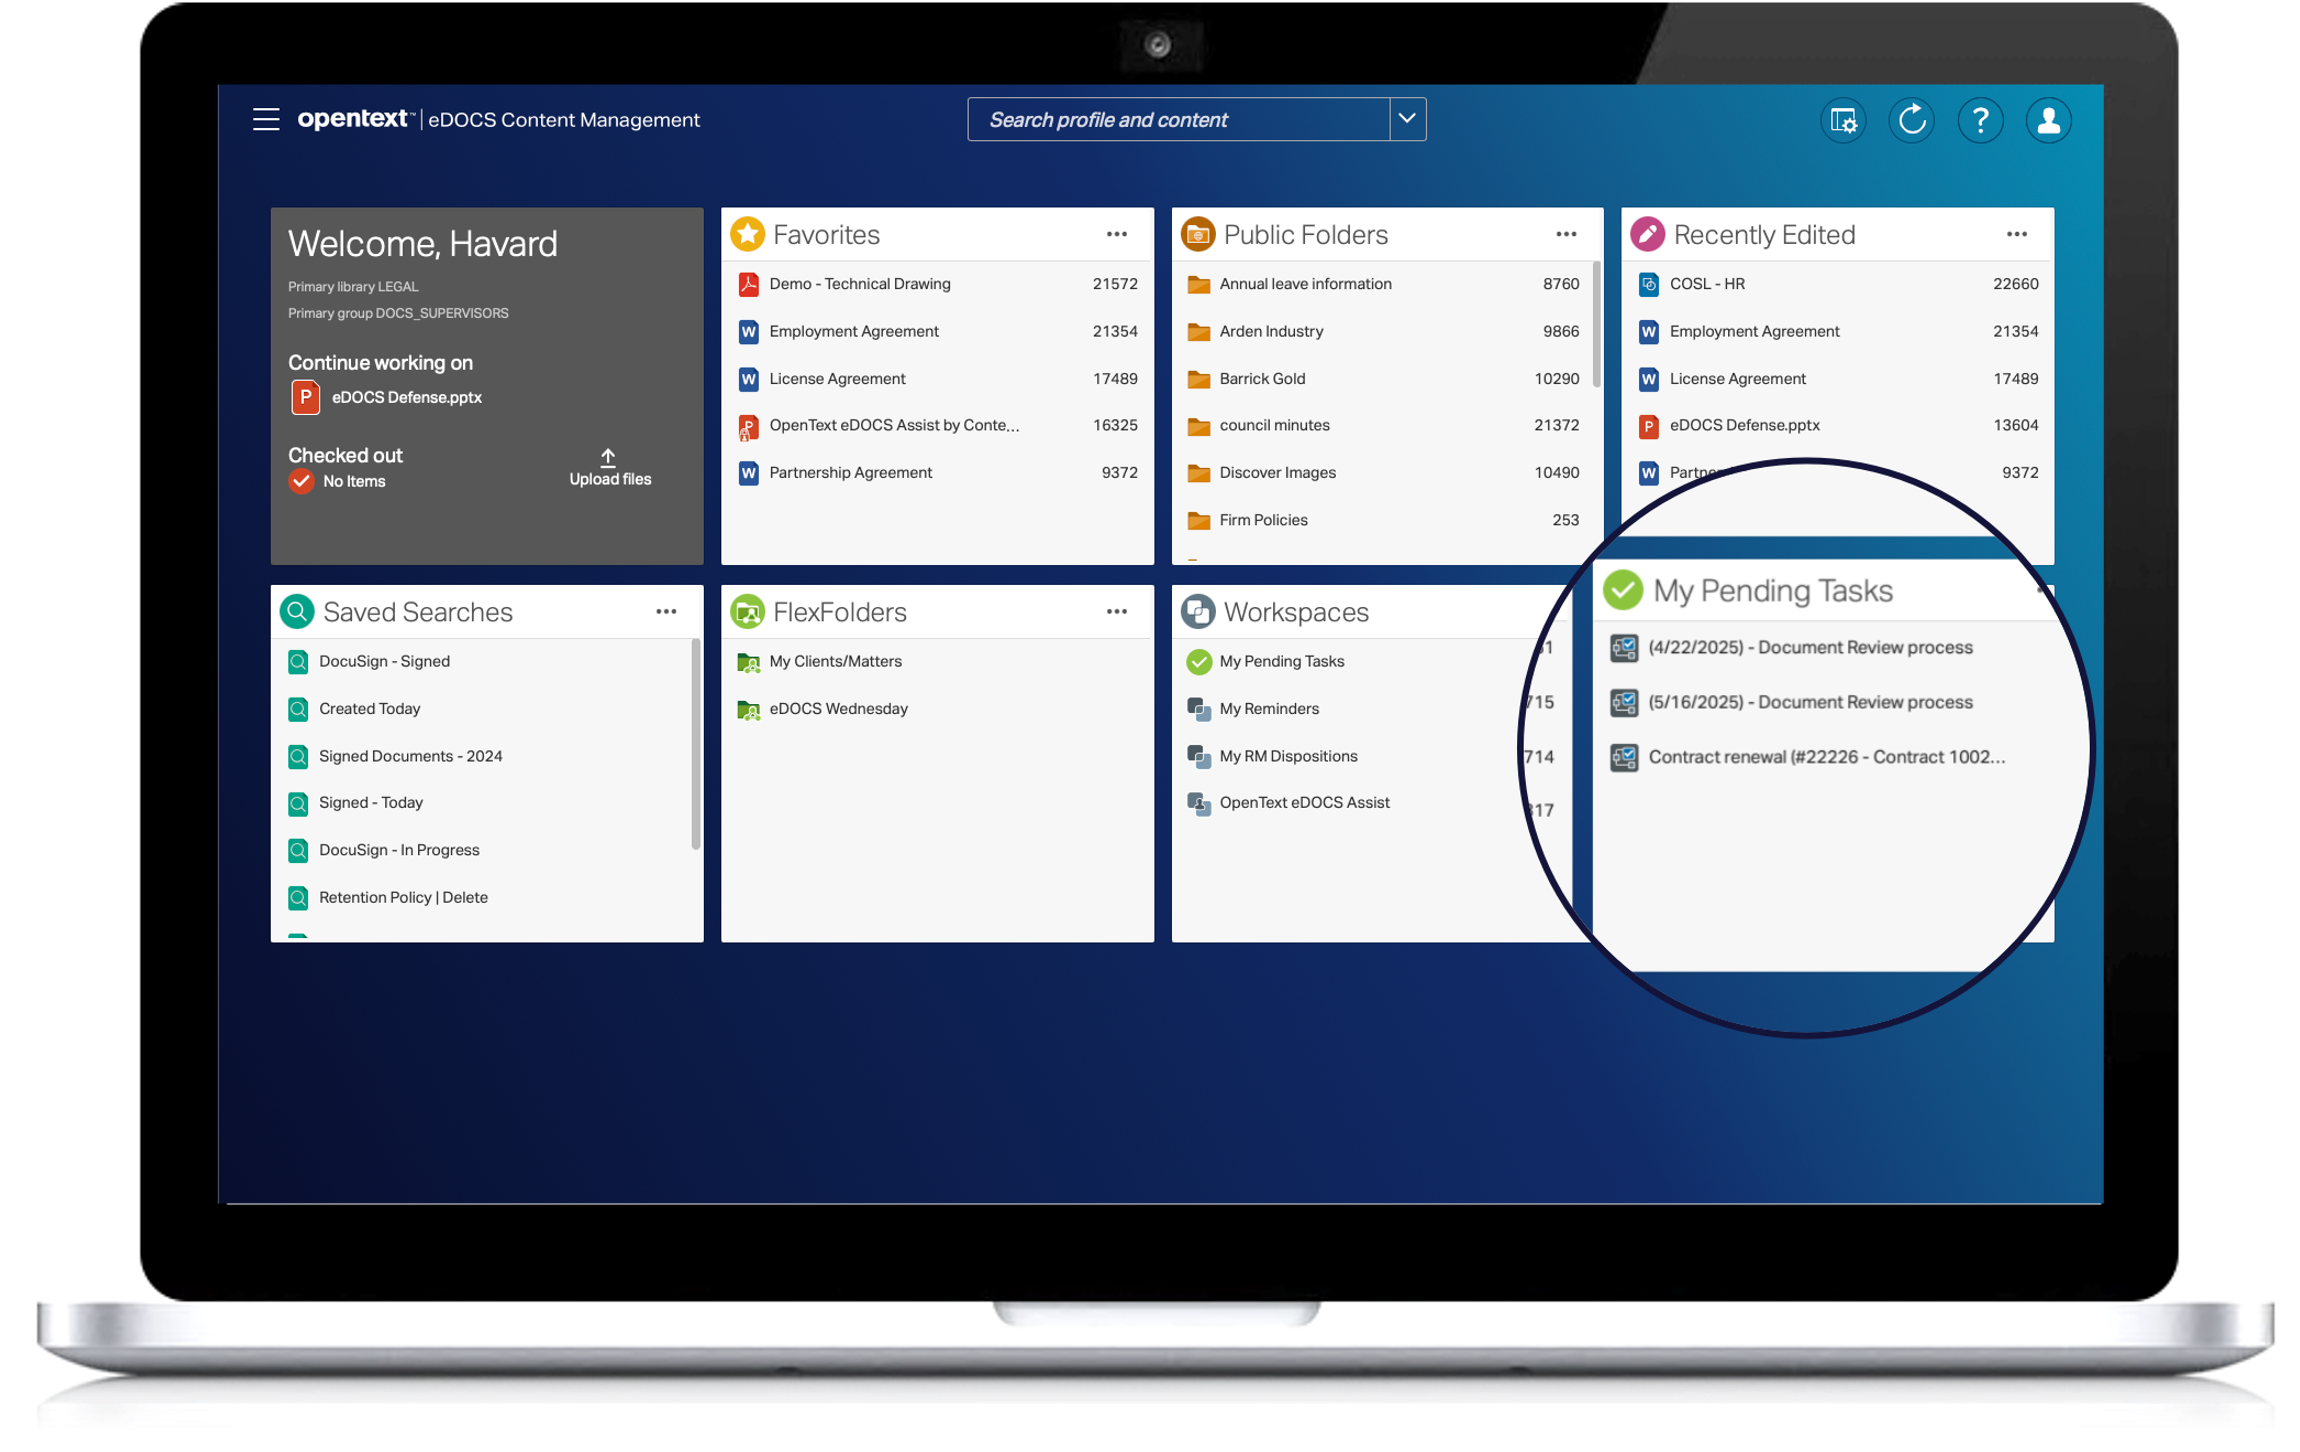2300x1452 pixels.
Task: Click task icon of (5/16/2025) Document Review process
Action: [x=1622, y=702]
